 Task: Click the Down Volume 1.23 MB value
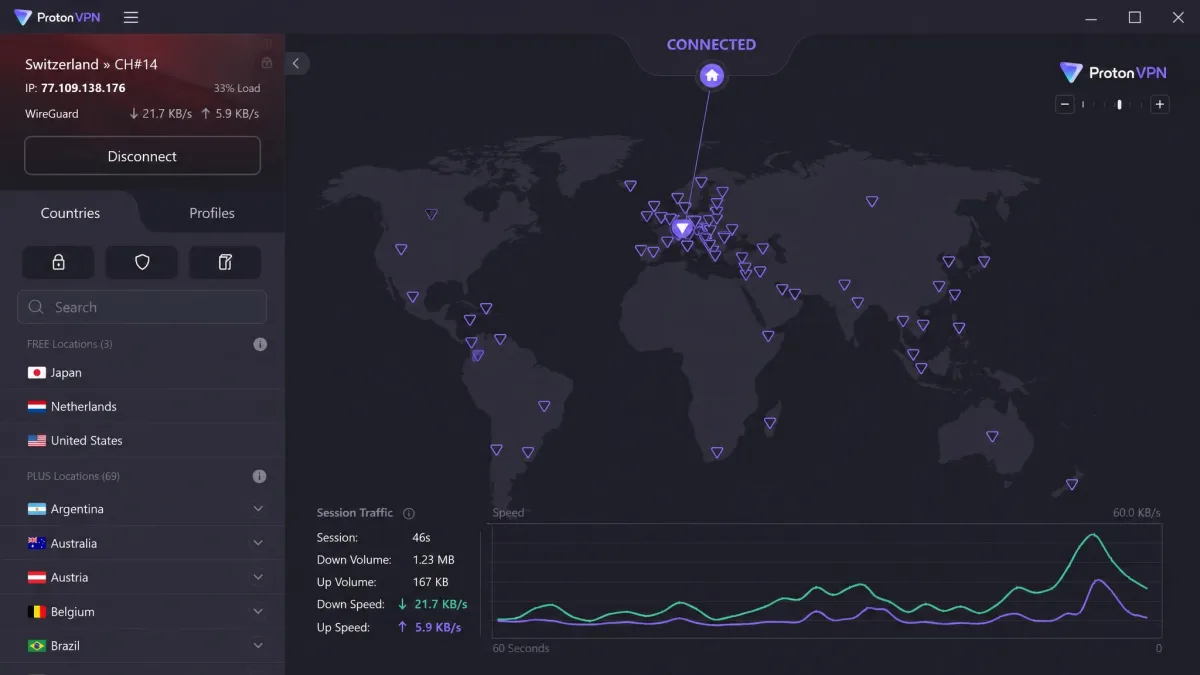click(x=434, y=560)
